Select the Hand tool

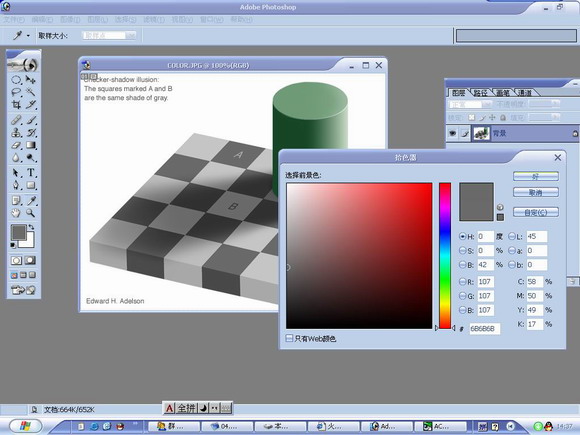pyautogui.click(x=16, y=213)
